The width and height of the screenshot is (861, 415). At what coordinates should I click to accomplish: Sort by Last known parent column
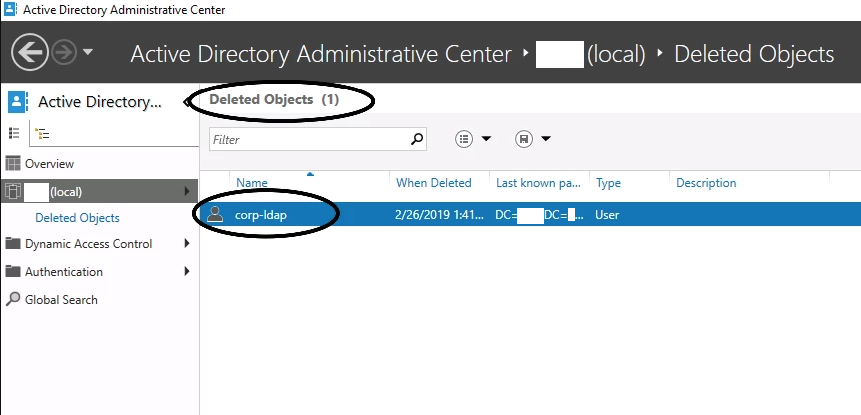pos(539,183)
